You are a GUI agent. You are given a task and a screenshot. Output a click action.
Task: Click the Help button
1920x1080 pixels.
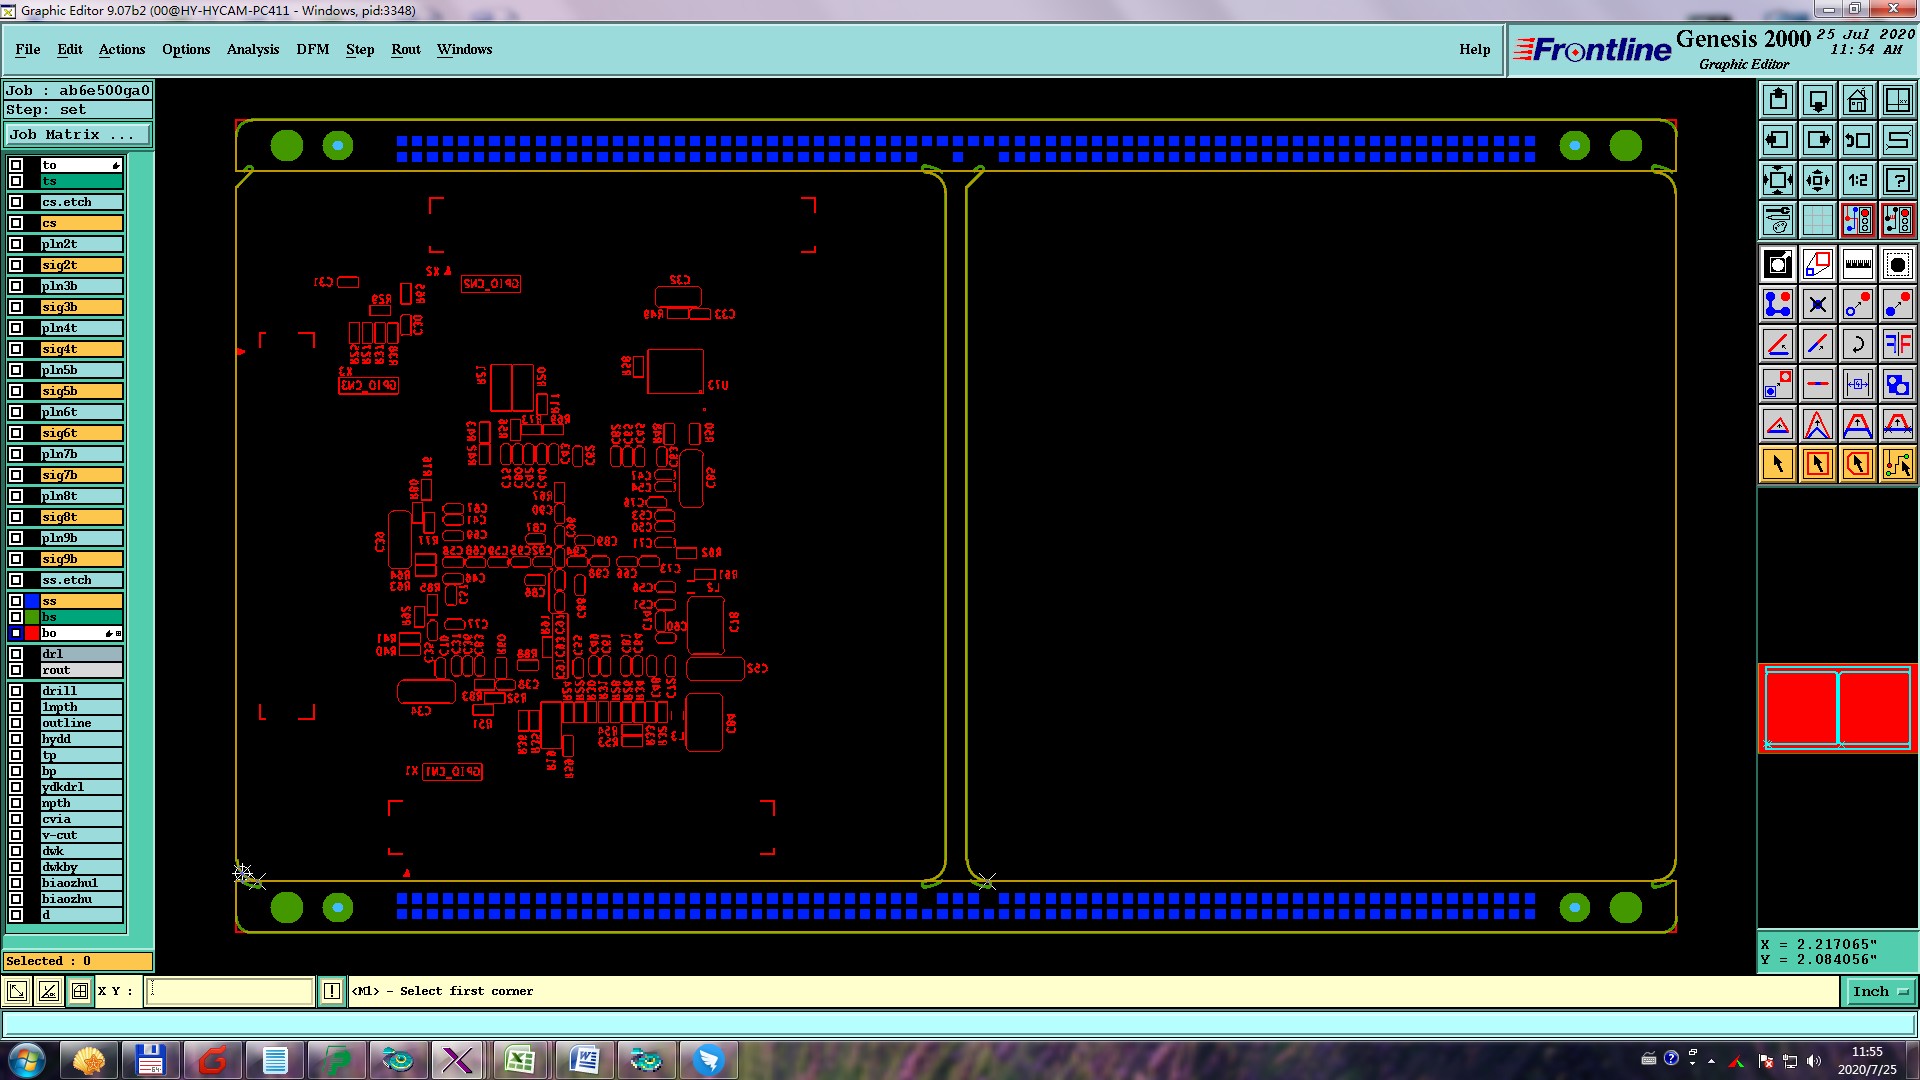pyautogui.click(x=1474, y=49)
